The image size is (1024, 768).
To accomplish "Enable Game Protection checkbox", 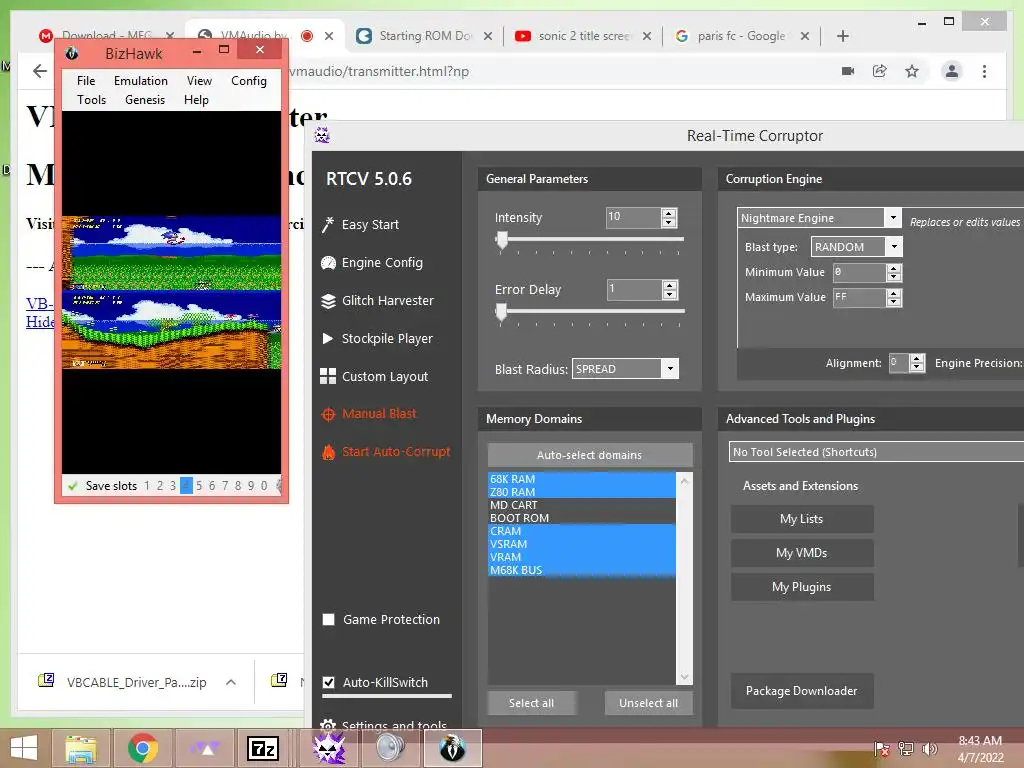I will click(x=328, y=619).
